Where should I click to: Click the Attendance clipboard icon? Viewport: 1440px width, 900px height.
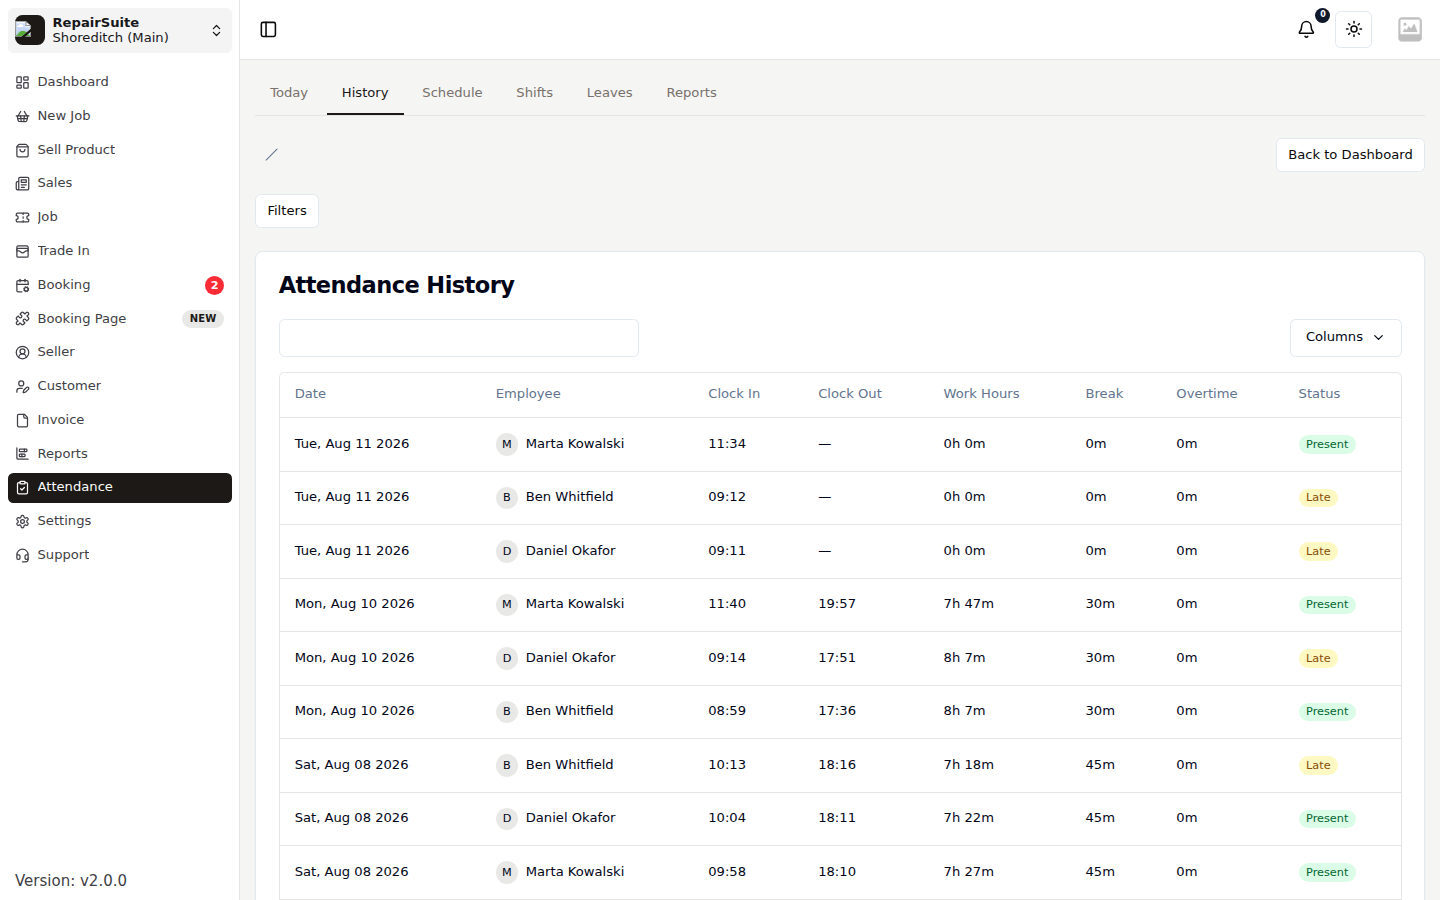(22, 487)
